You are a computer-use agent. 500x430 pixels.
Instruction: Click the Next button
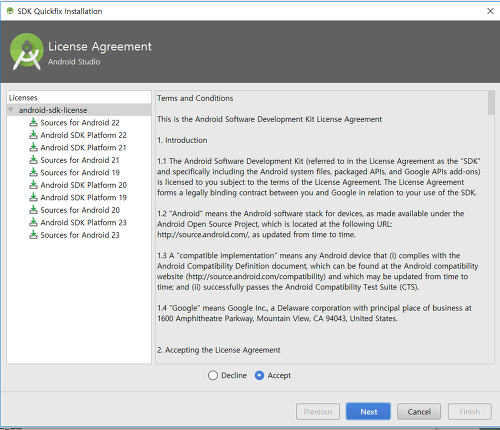368,412
